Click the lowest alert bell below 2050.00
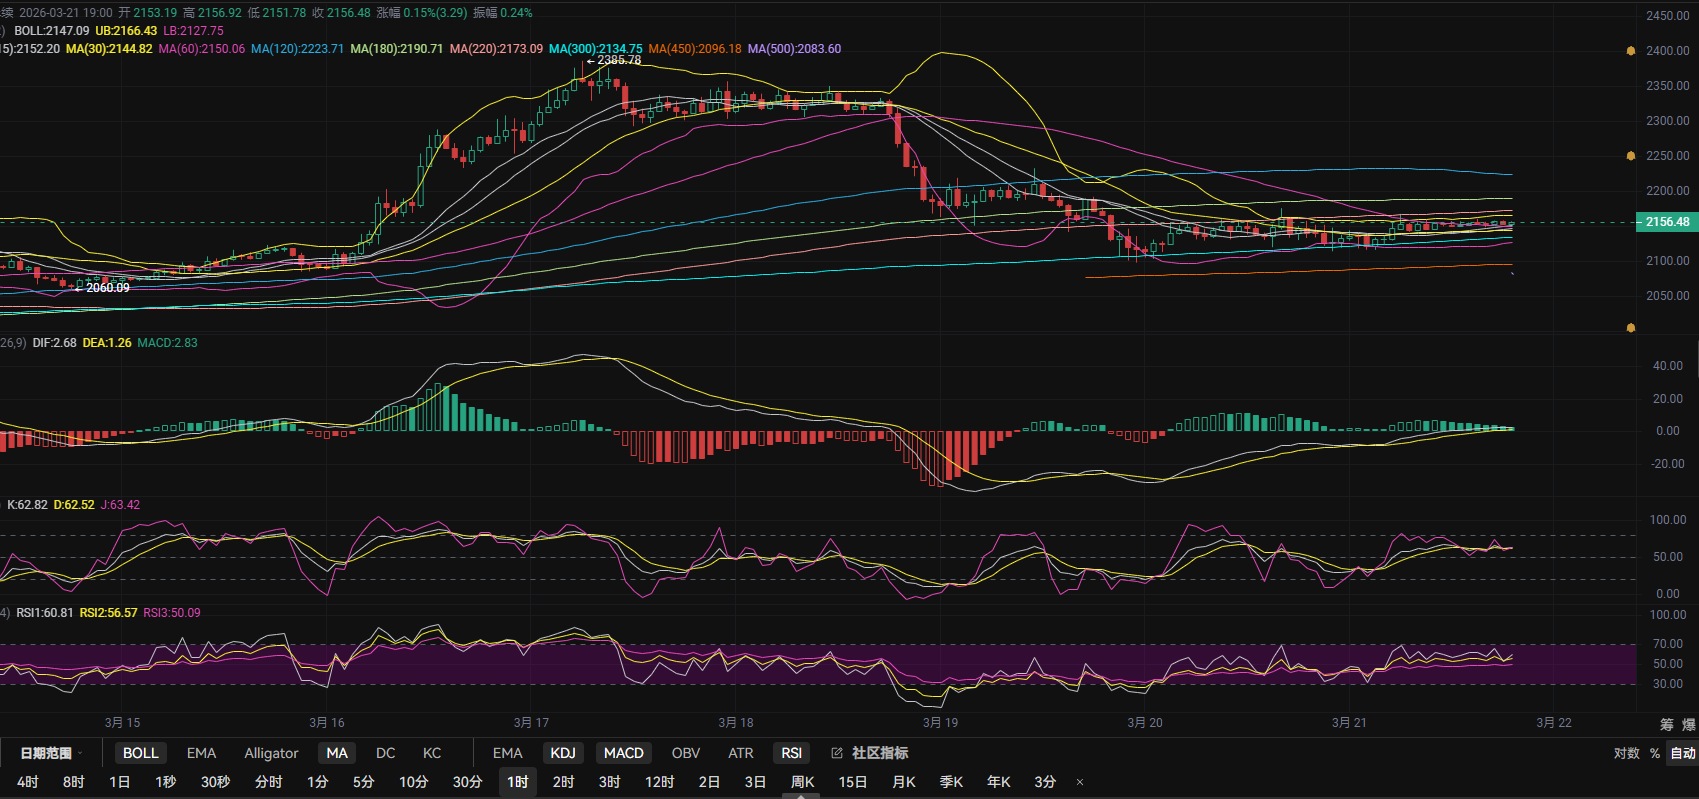 [1631, 328]
